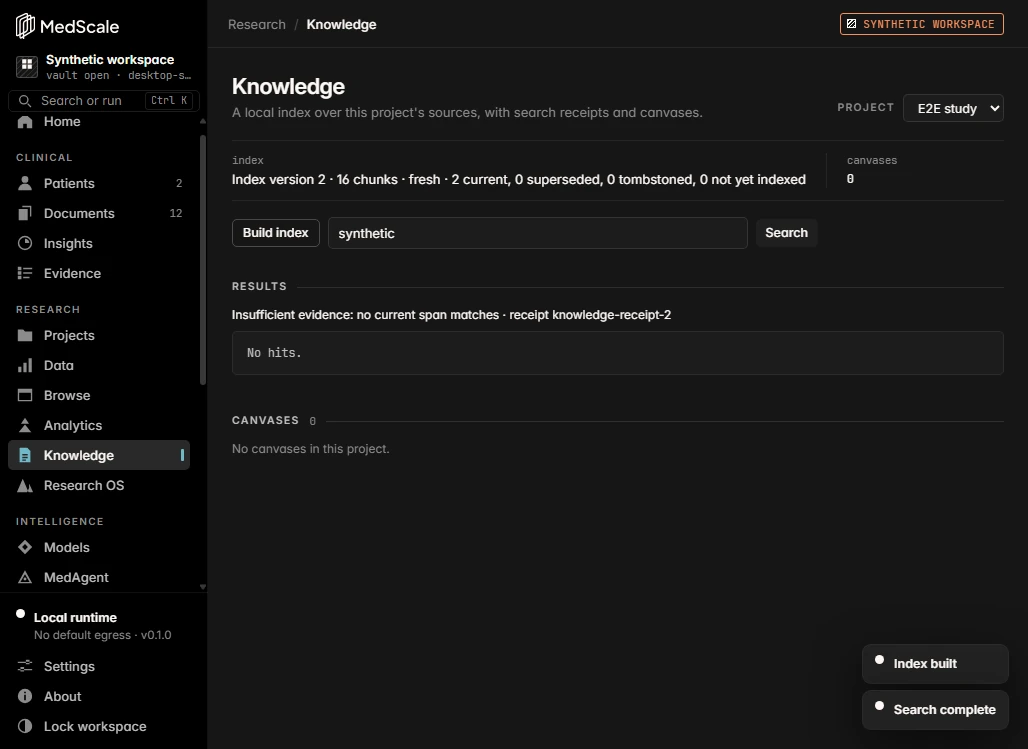This screenshot has width=1028, height=749.
Task: Open the About label
Action: point(62,697)
